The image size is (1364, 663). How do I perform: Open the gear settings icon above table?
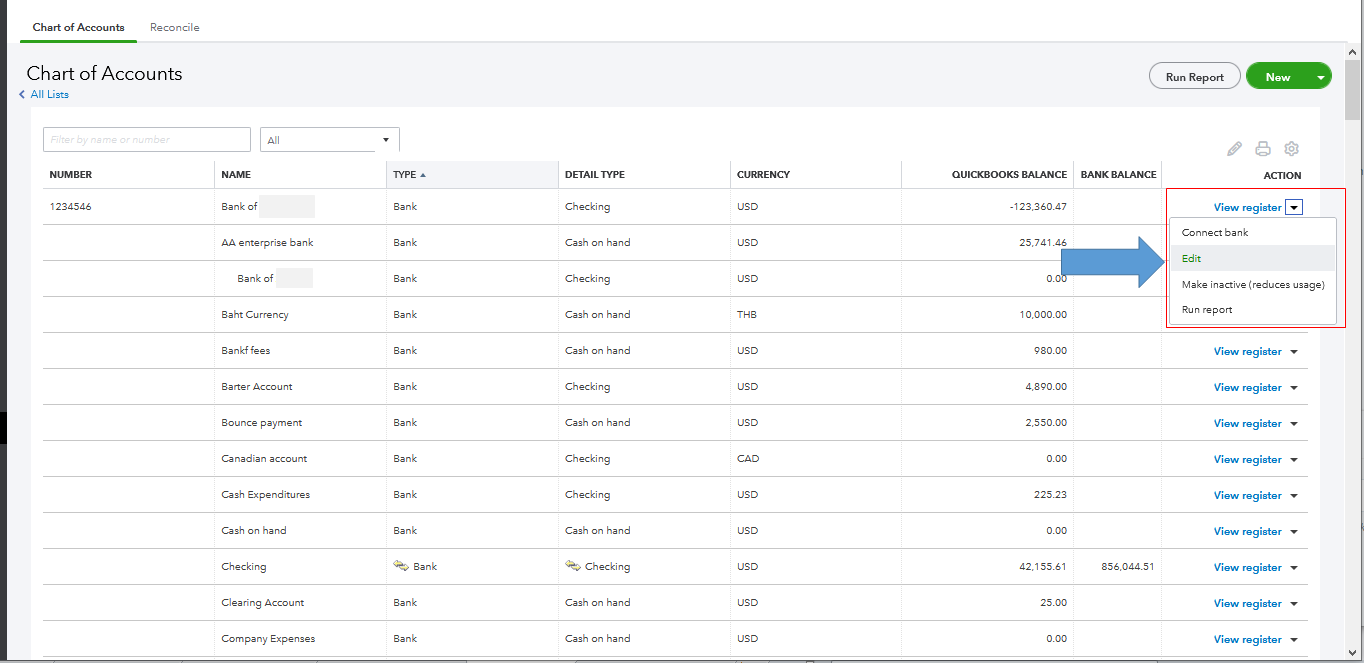pos(1291,149)
